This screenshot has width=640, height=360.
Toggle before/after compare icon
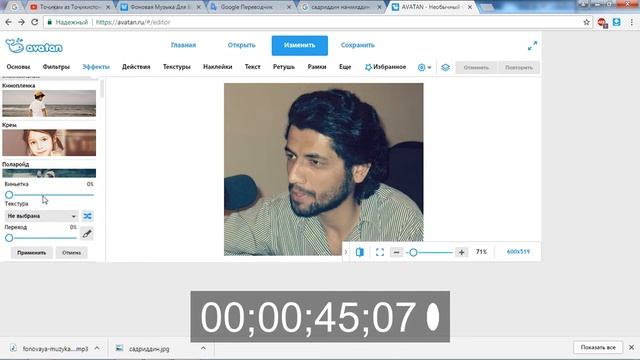[x=360, y=252]
